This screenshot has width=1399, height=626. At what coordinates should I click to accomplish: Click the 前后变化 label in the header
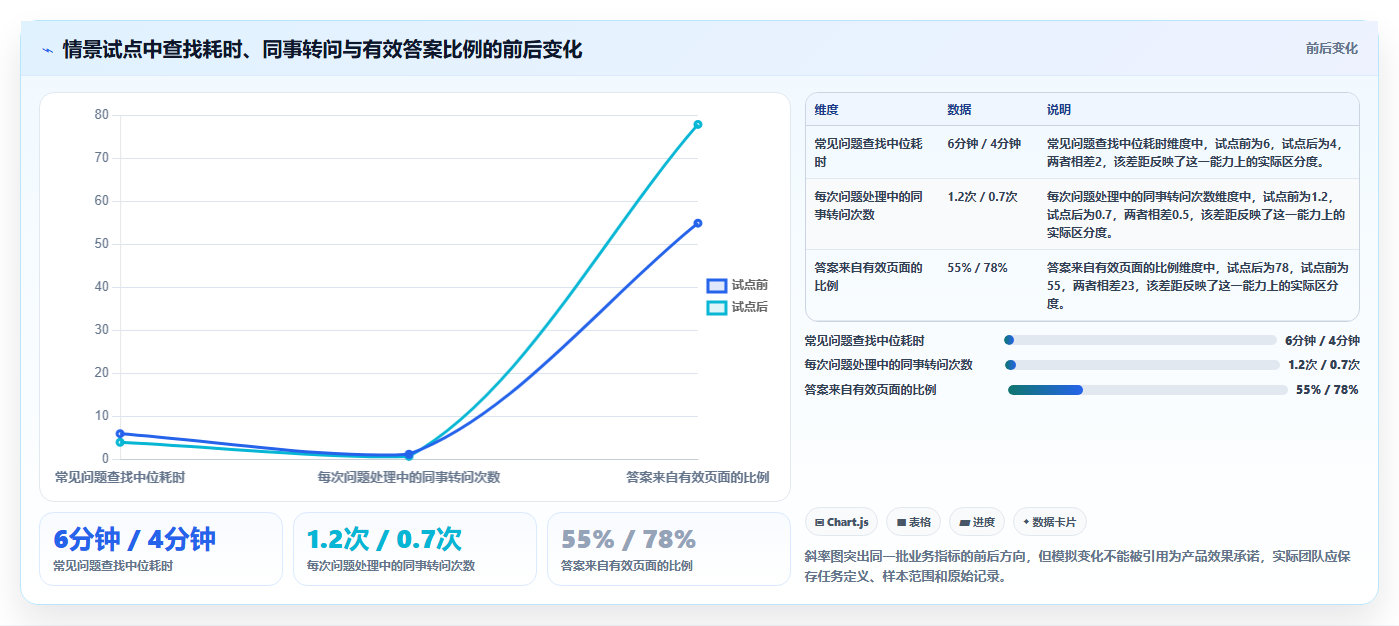1331,48
